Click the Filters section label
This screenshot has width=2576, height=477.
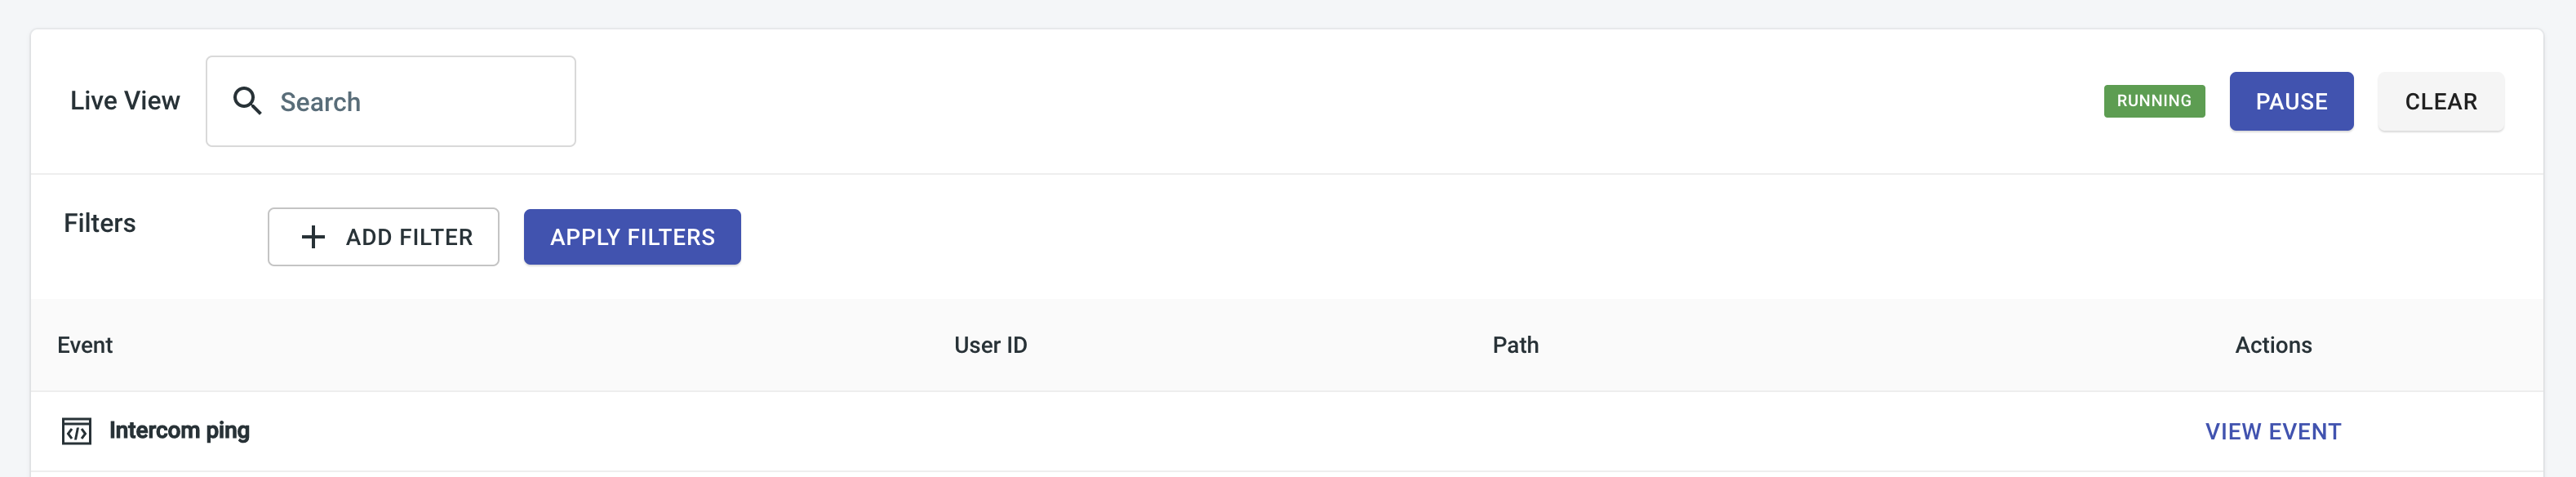[100, 223]
